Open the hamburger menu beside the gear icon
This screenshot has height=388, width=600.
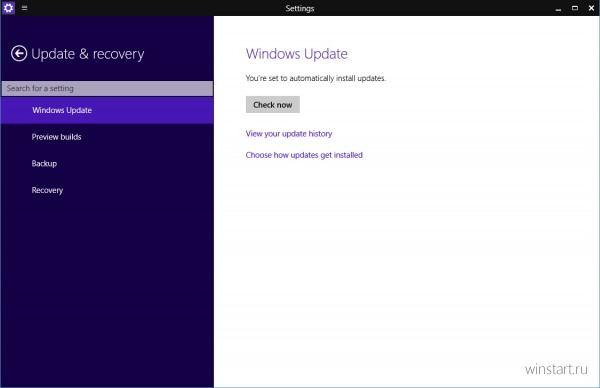point(24,8)
